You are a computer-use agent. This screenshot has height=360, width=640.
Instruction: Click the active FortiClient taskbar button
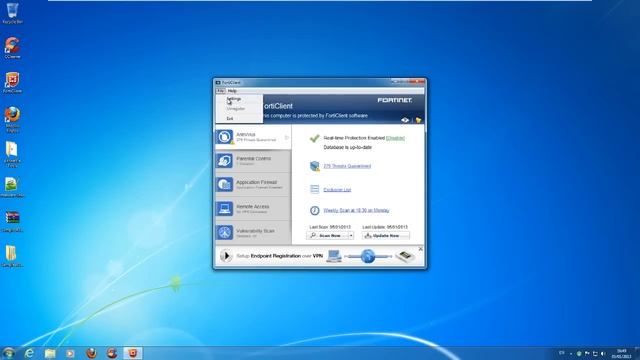point(133,353)
